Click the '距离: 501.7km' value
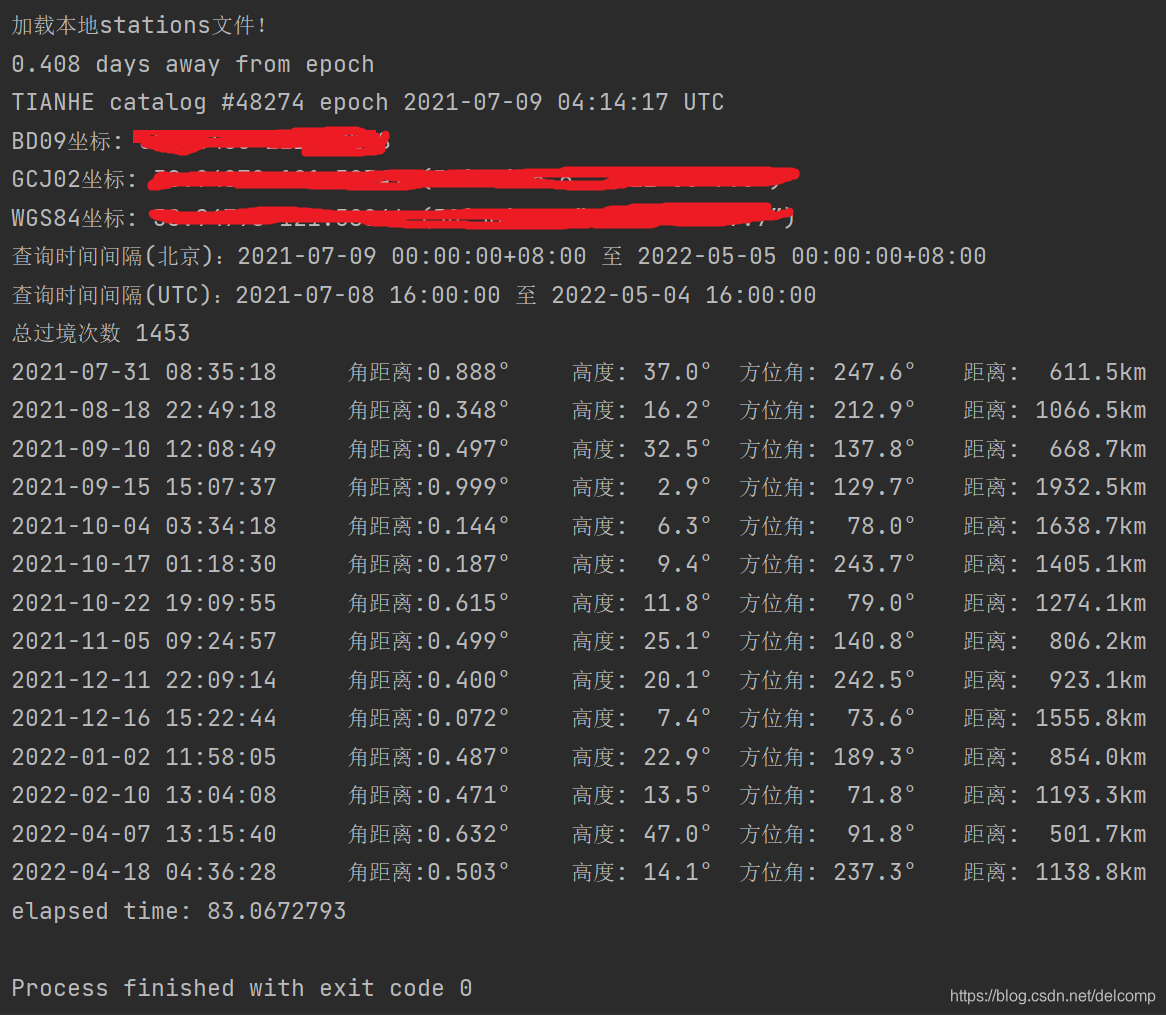1166x1015 pixels. (x=1055, y=834)
